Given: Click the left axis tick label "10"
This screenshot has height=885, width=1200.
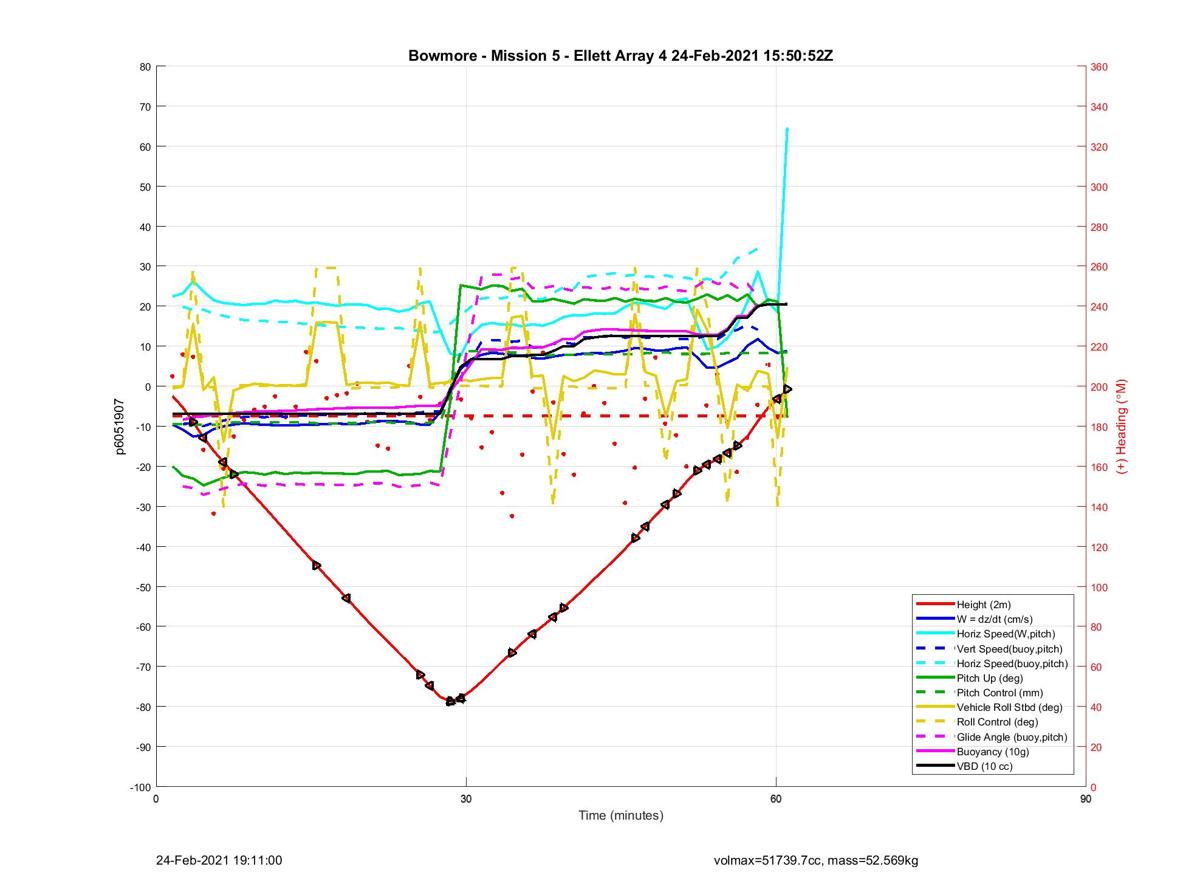Looking at the screenshot, I should pos(144,347).
